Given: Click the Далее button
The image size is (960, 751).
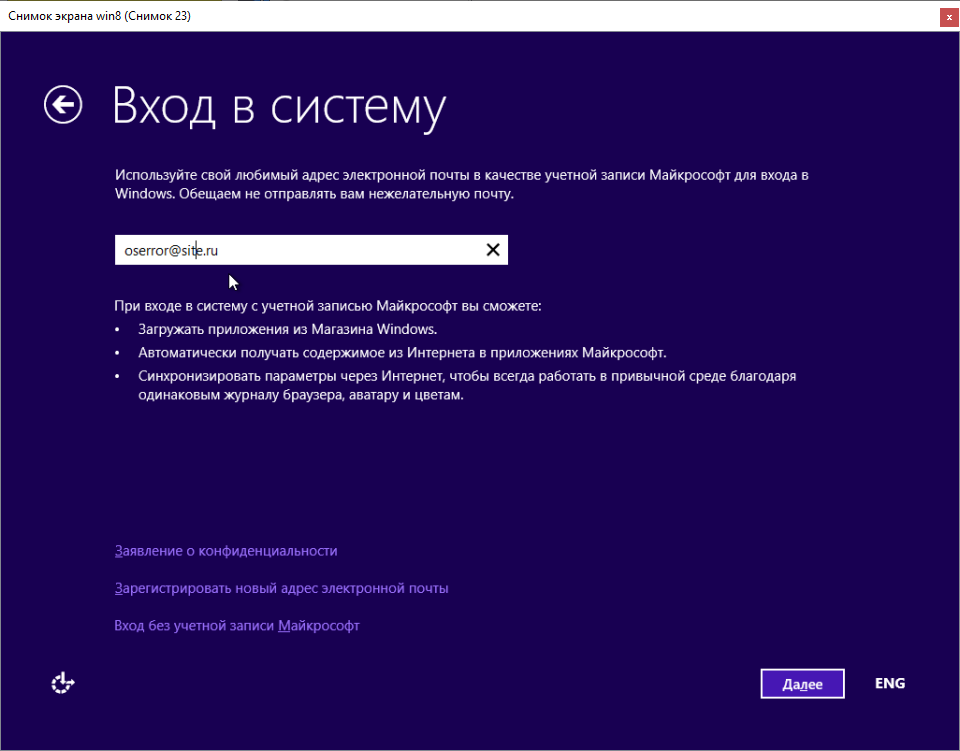Looking at the screenshot, I should (x=802, y=684).
